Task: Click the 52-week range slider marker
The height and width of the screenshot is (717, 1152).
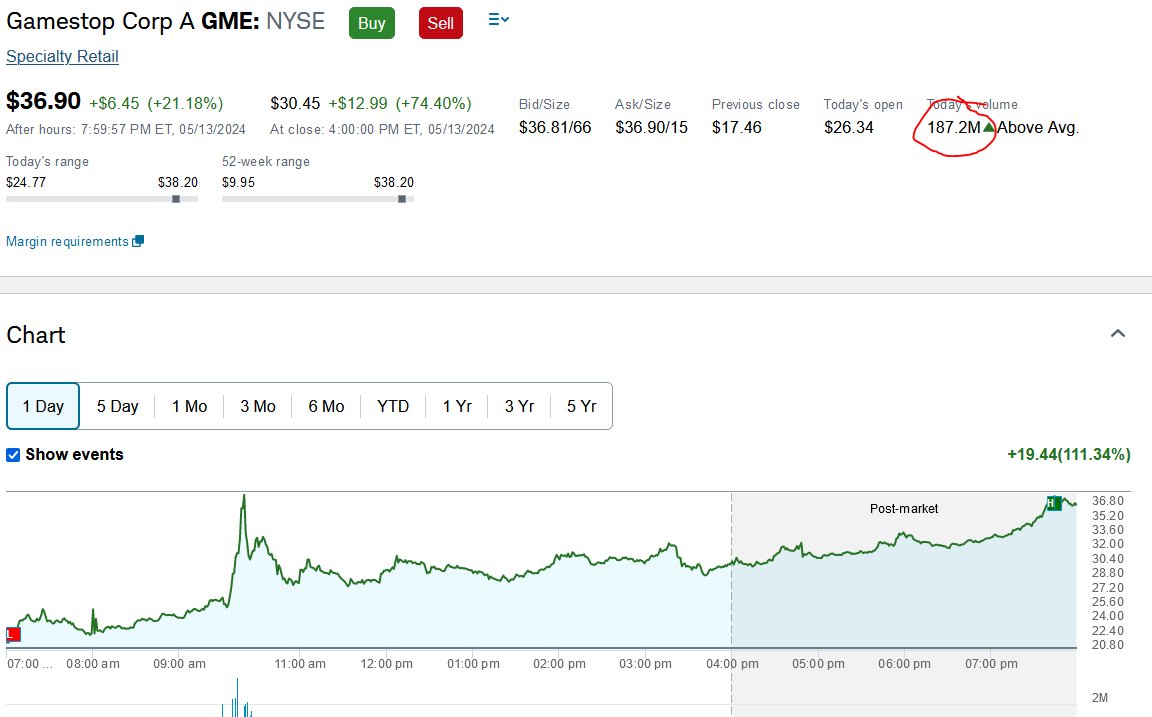Action: [402, 199]
